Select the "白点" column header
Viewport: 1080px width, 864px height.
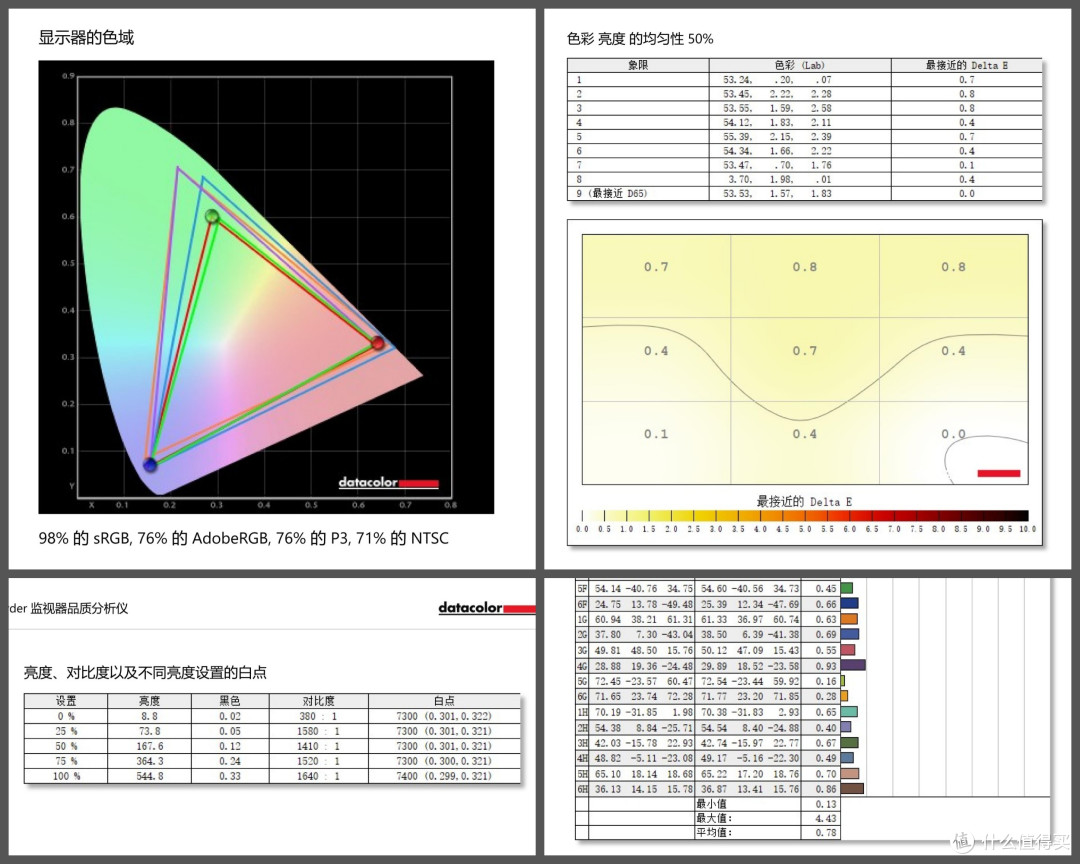444,701
